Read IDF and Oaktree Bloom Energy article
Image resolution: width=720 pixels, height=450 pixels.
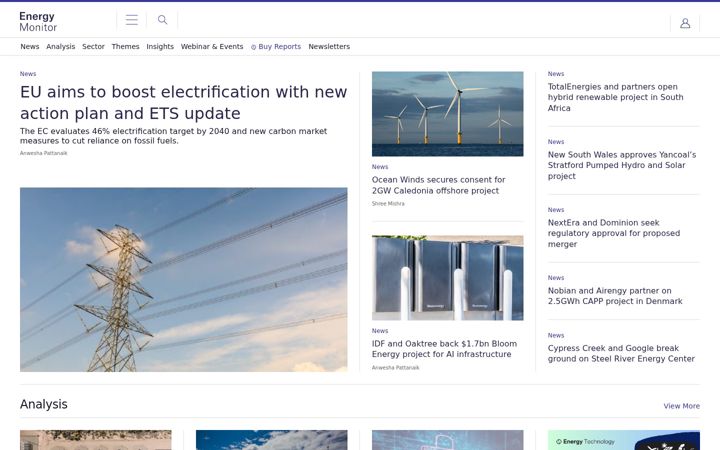tap(444, 349)
